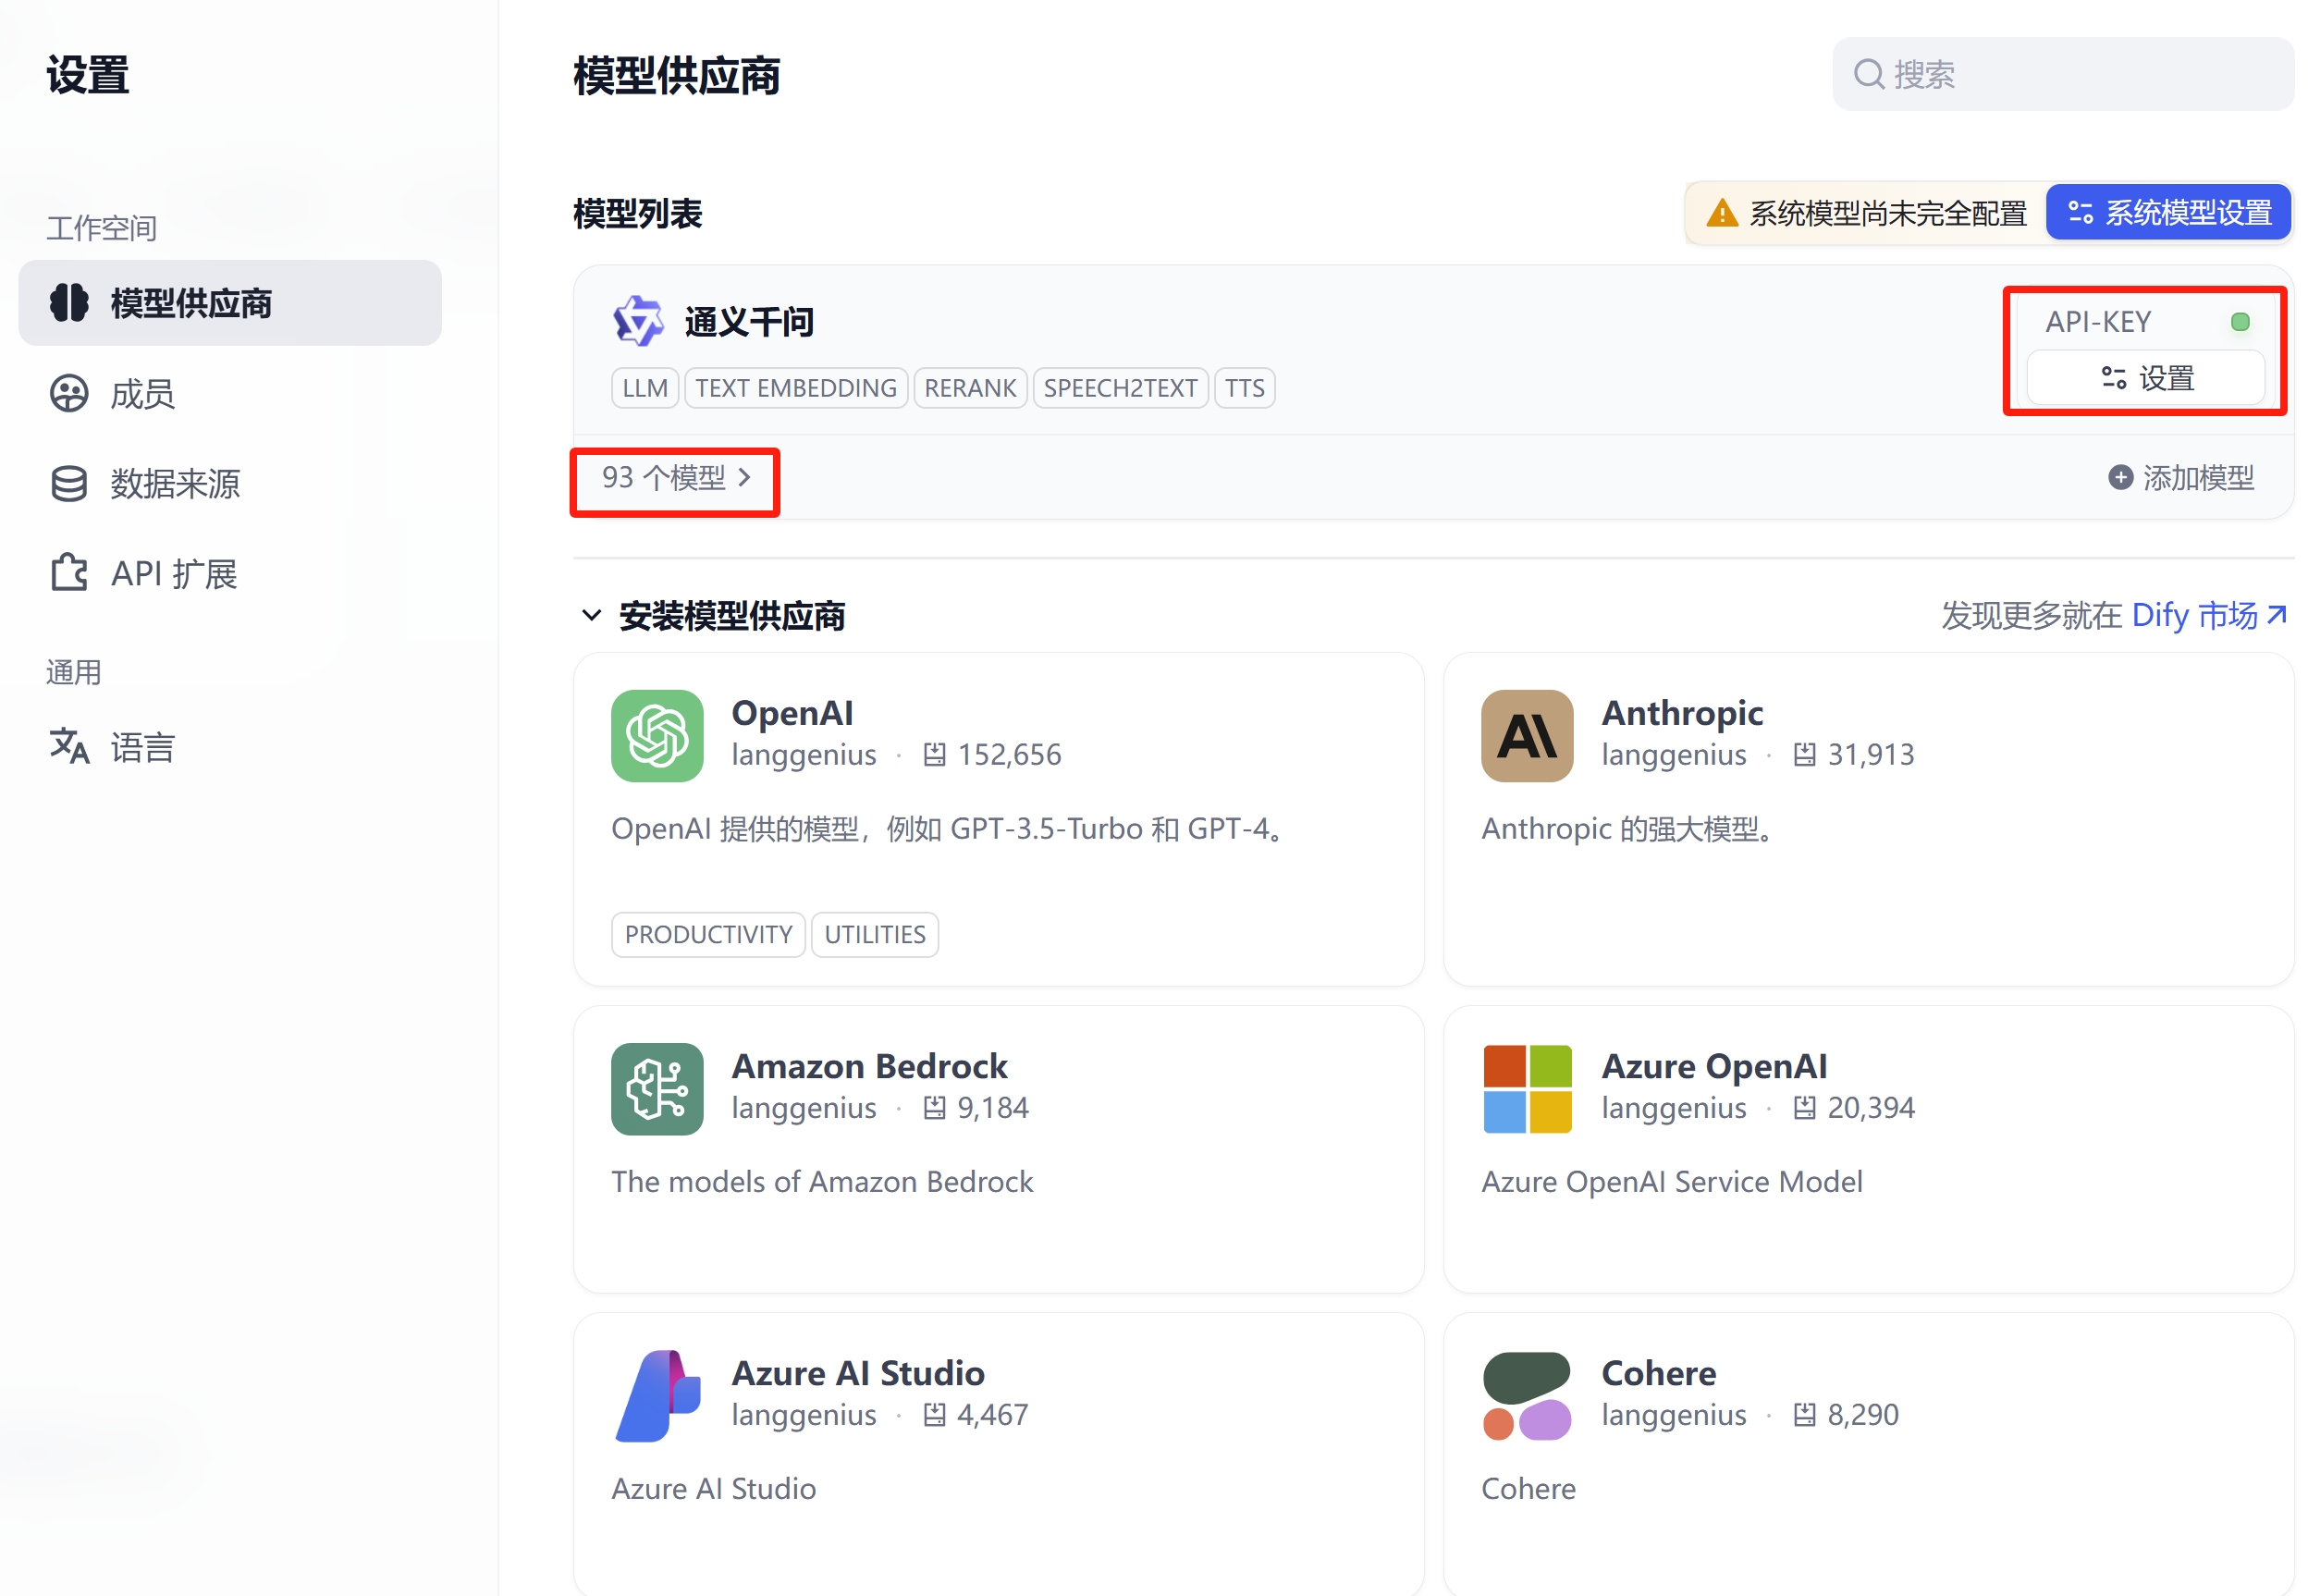
Task: Click the magnifier icon in search box
Action: 1868,74
